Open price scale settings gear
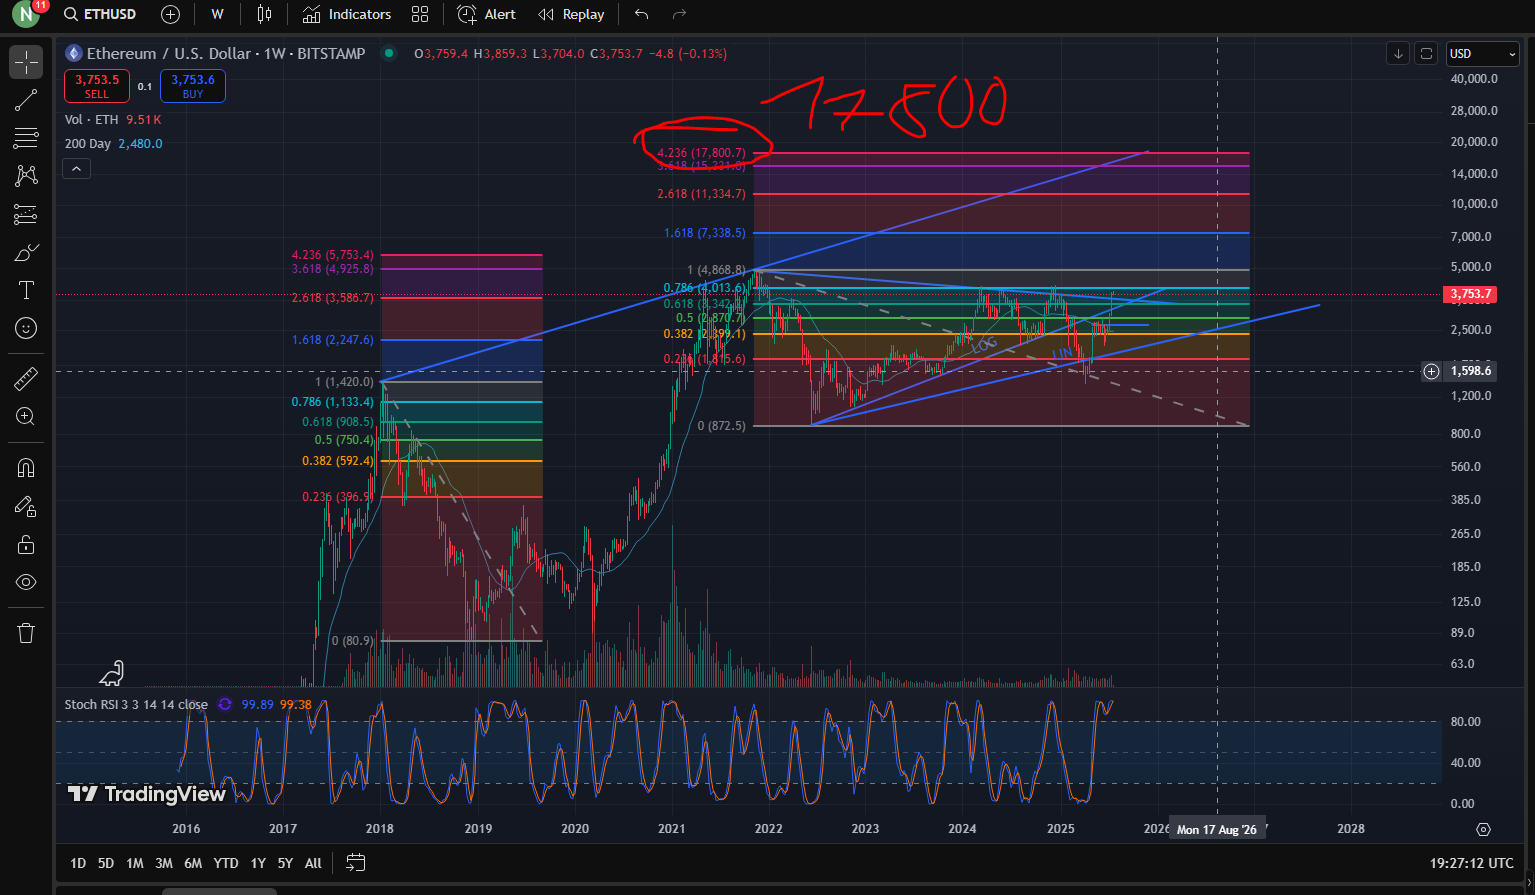Image resolution: width=1535 pixels, height=895 pixels. pyautogui.click(x=1483, y=829)
